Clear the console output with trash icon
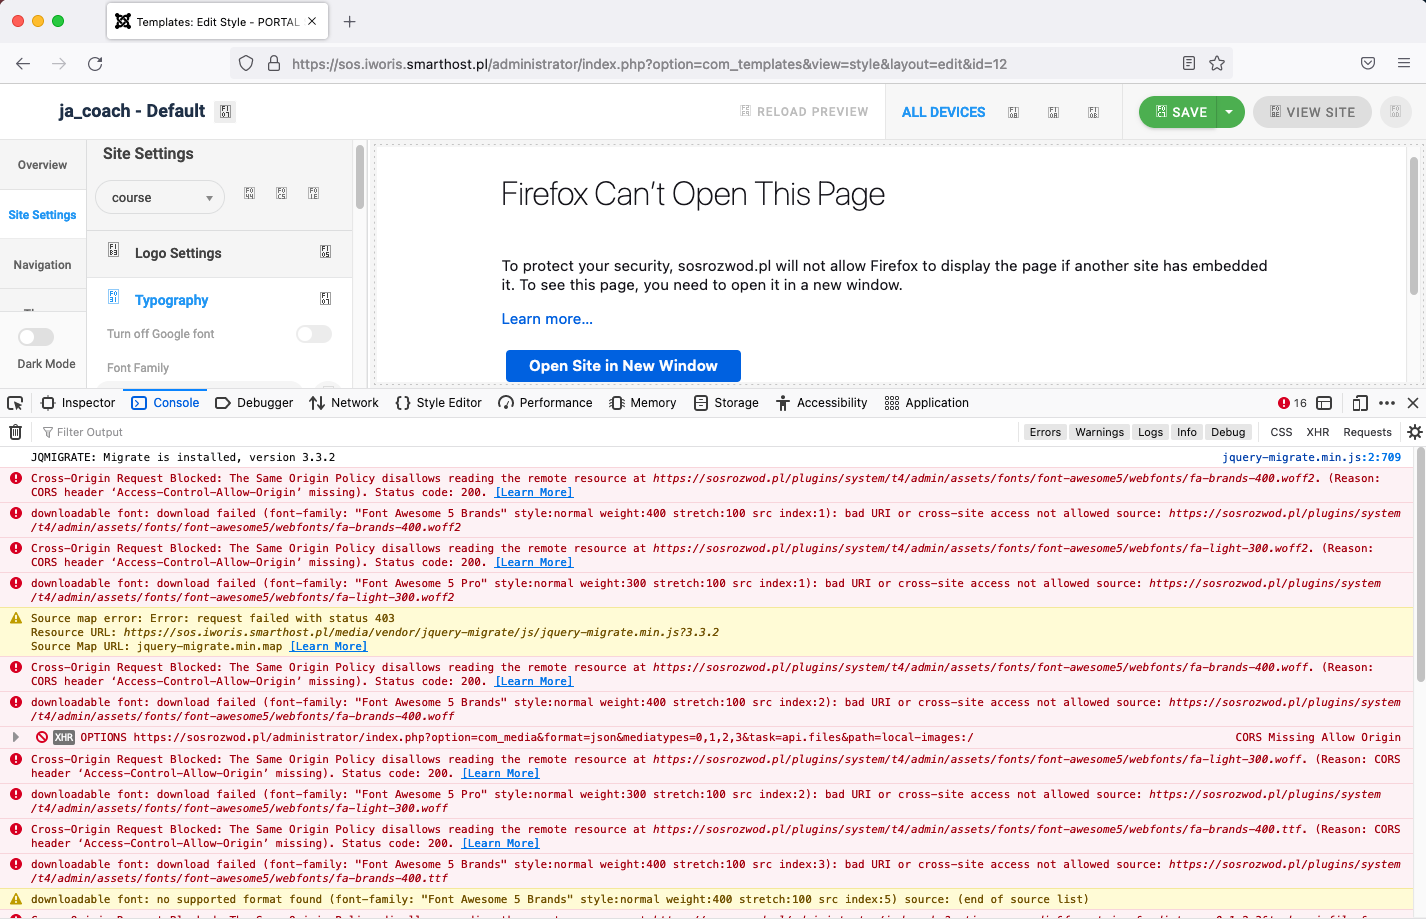The width and height of the screenshot is (1426, 921). click(x=15, y=432)
